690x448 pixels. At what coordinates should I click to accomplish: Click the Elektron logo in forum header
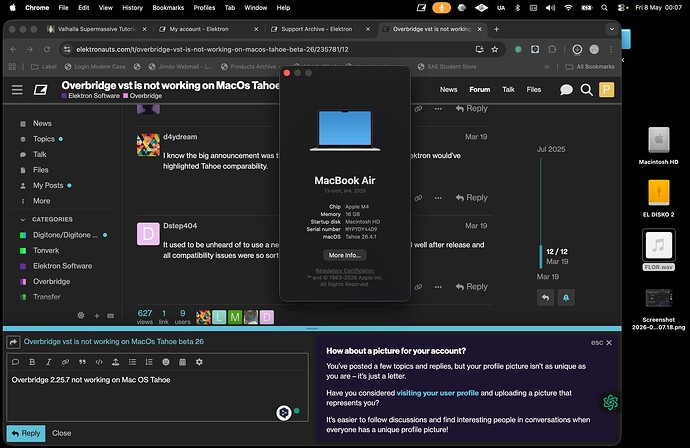tap(40, 90)
